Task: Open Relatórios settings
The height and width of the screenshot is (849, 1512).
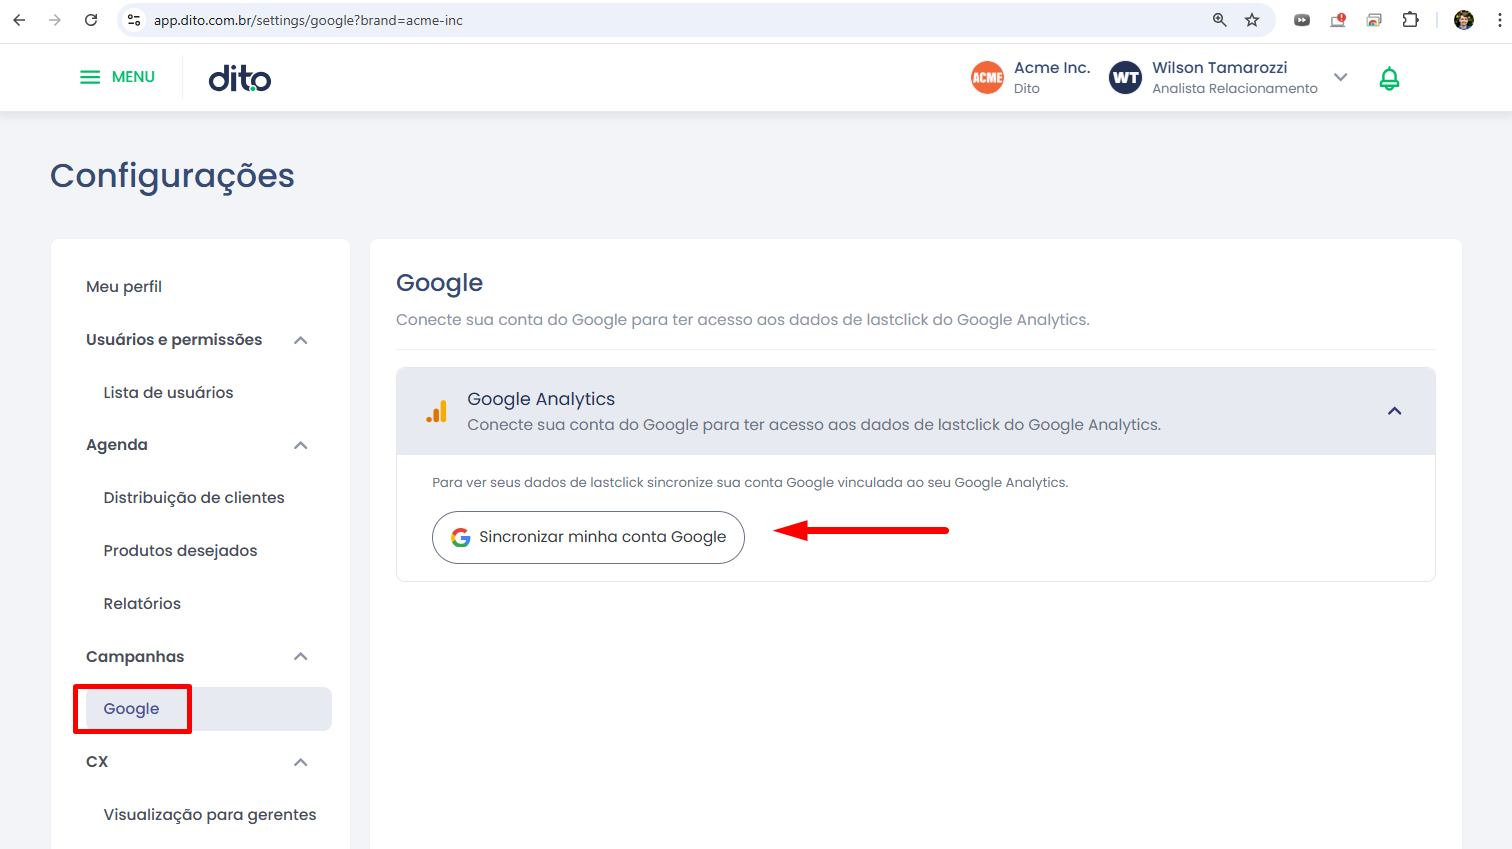Action: (x=142, y=604)
